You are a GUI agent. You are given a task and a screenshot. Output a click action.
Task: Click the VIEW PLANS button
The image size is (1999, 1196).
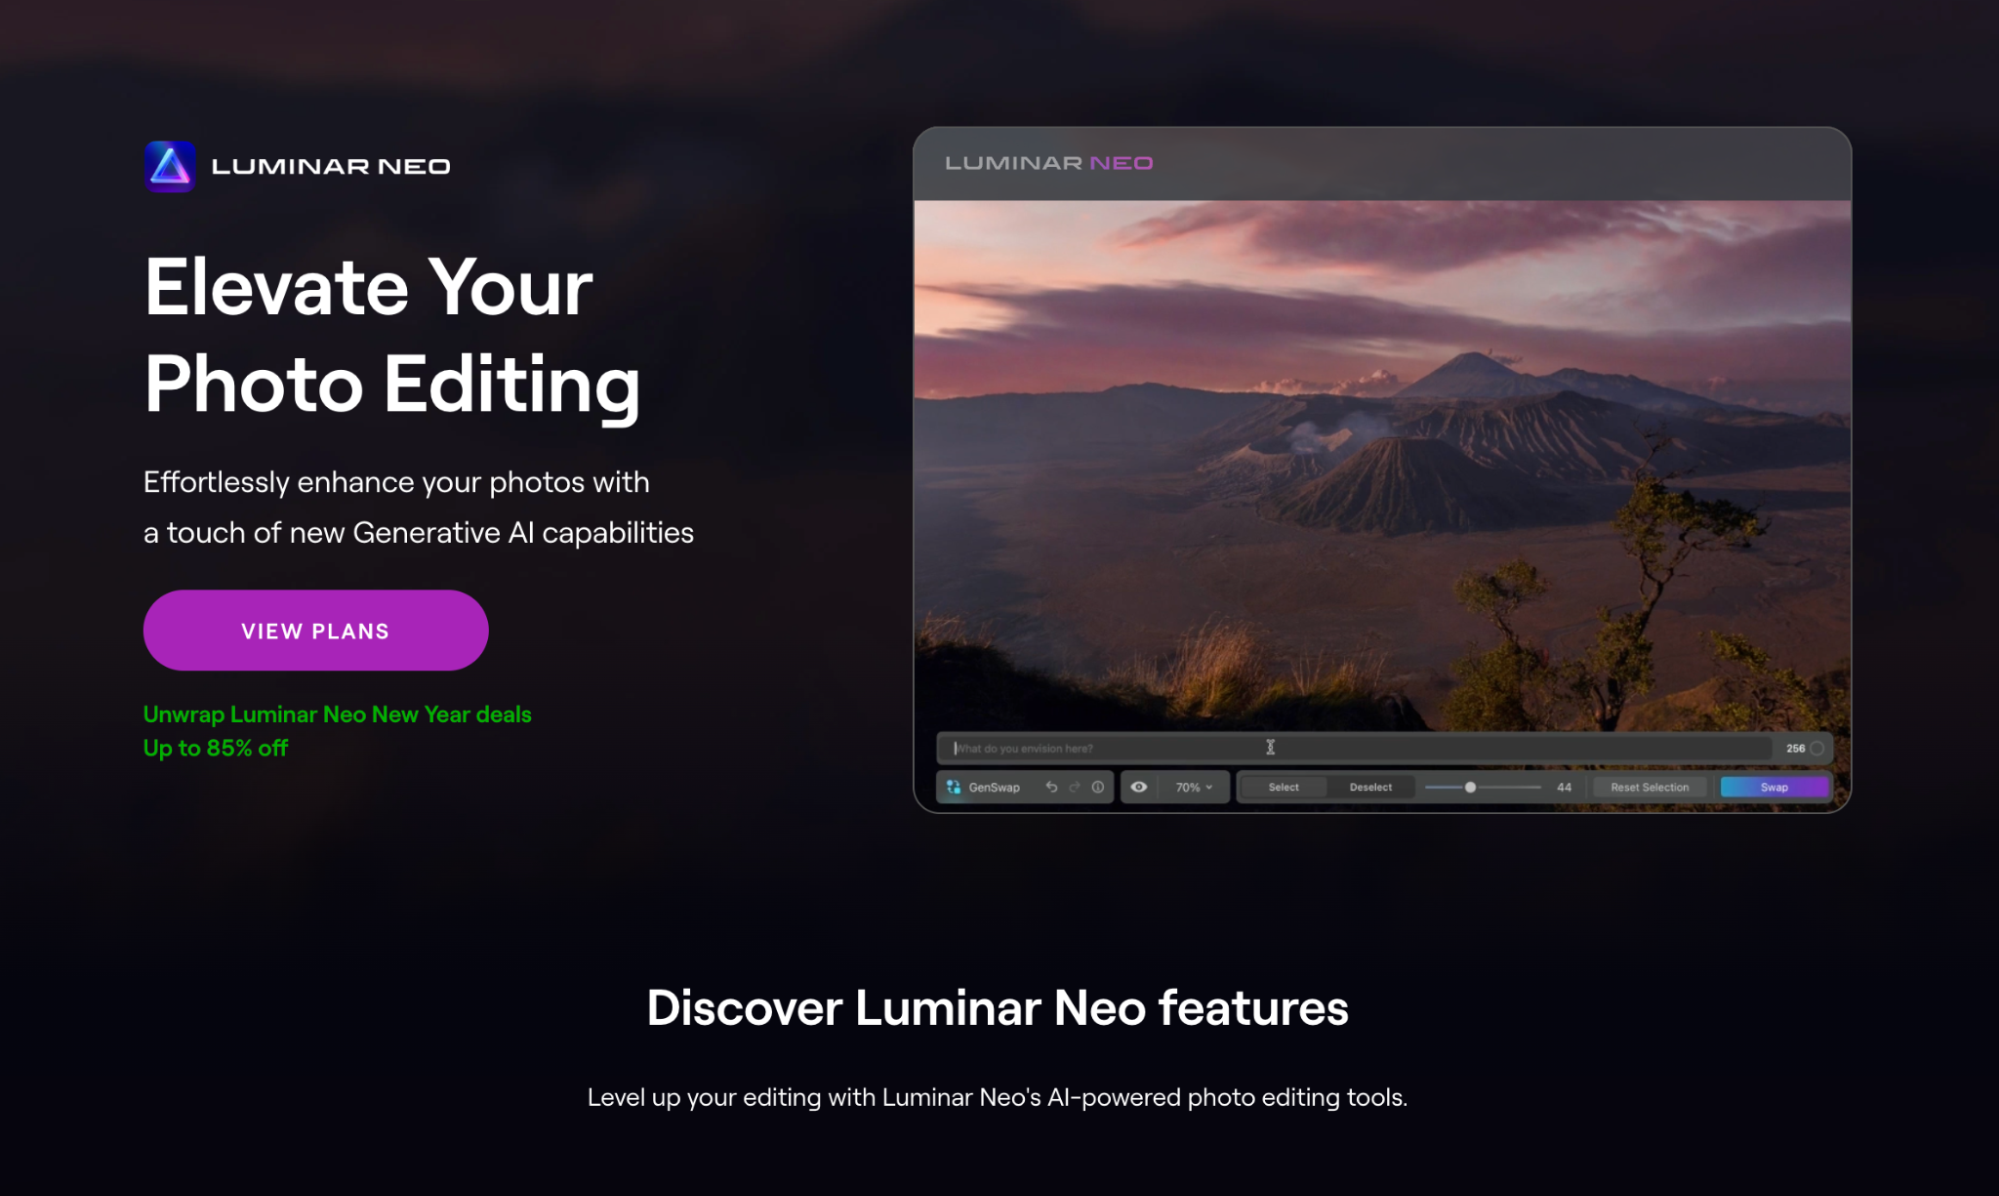coord(315,631)
